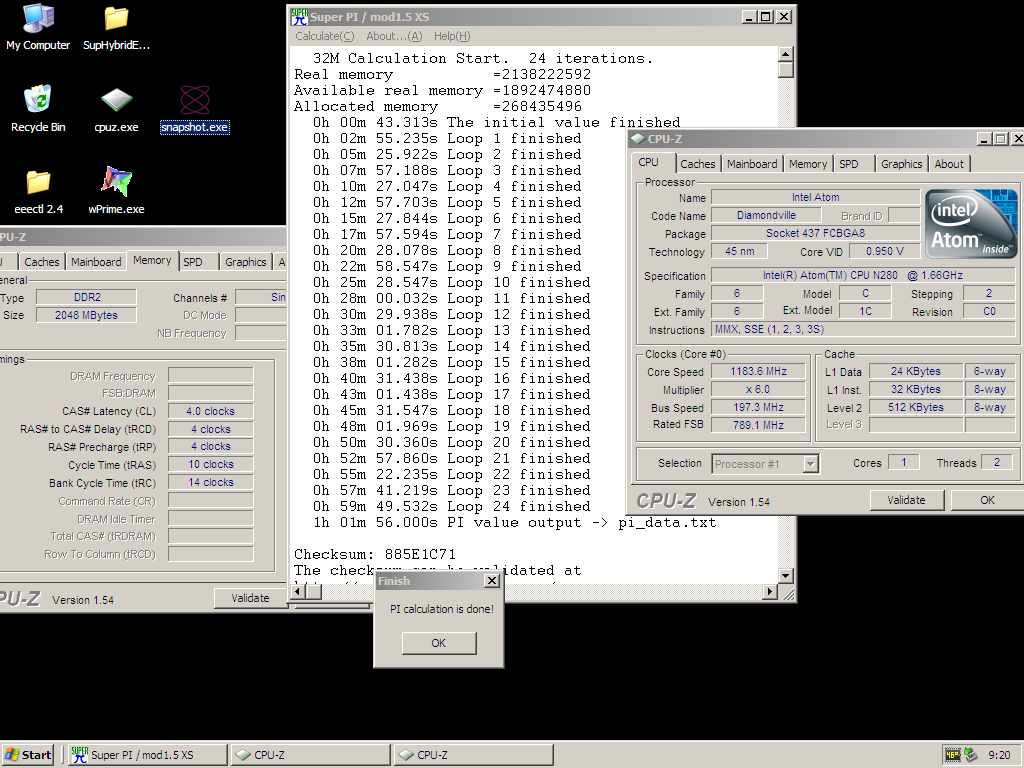Open Processor #1 selection dropdown

(810, 464)
